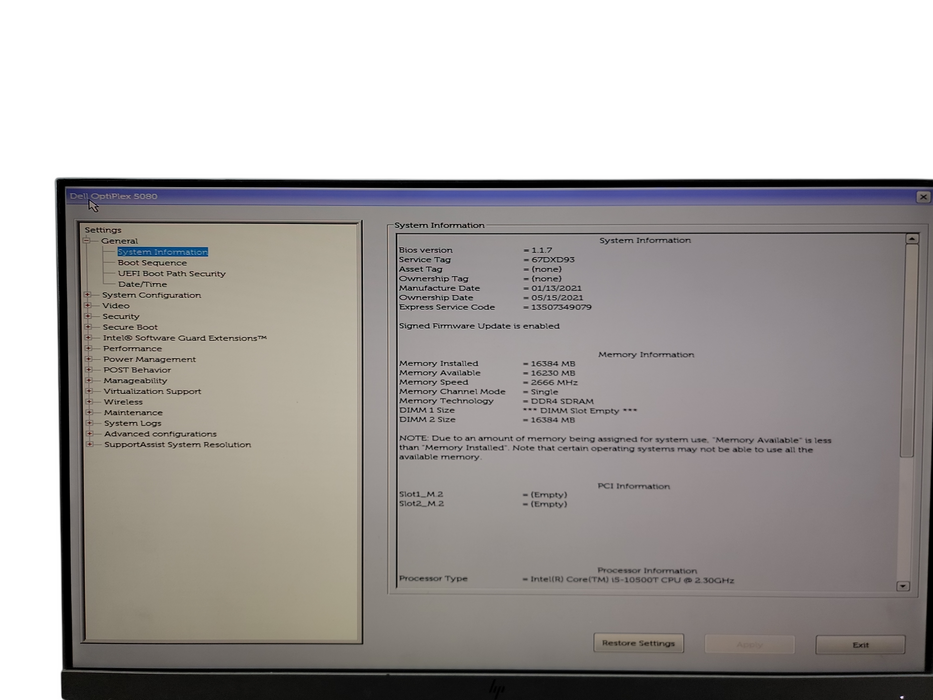Select the Performance category label
Viewport: 933px width, 700px height.
point(132,349)
